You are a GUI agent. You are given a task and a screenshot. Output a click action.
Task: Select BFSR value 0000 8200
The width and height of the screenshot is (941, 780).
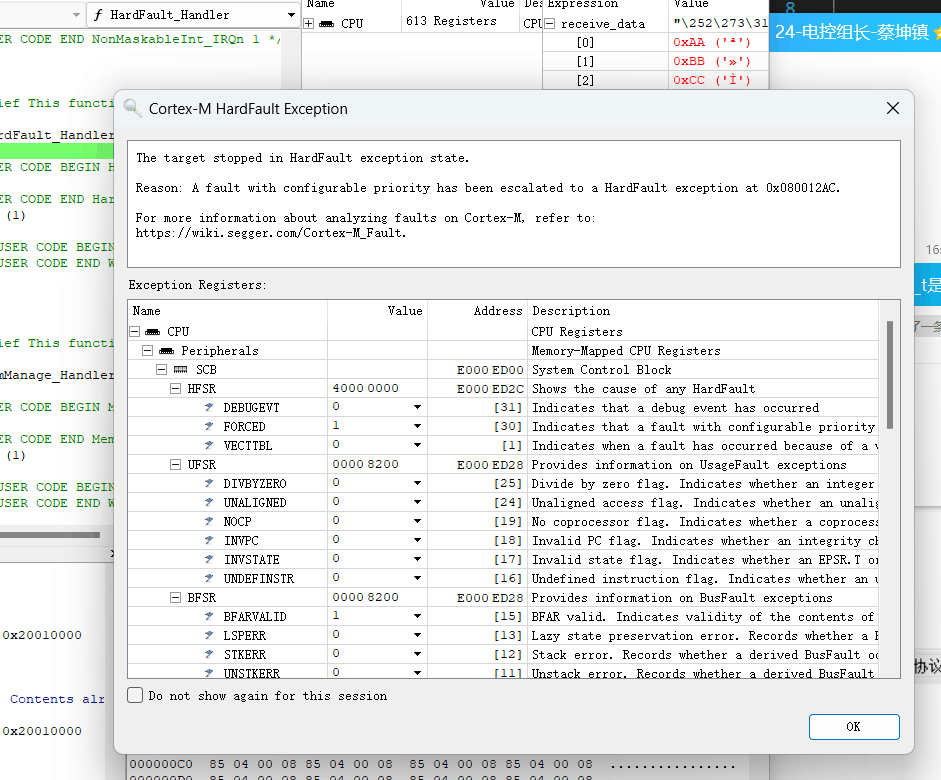click(365, 597)
